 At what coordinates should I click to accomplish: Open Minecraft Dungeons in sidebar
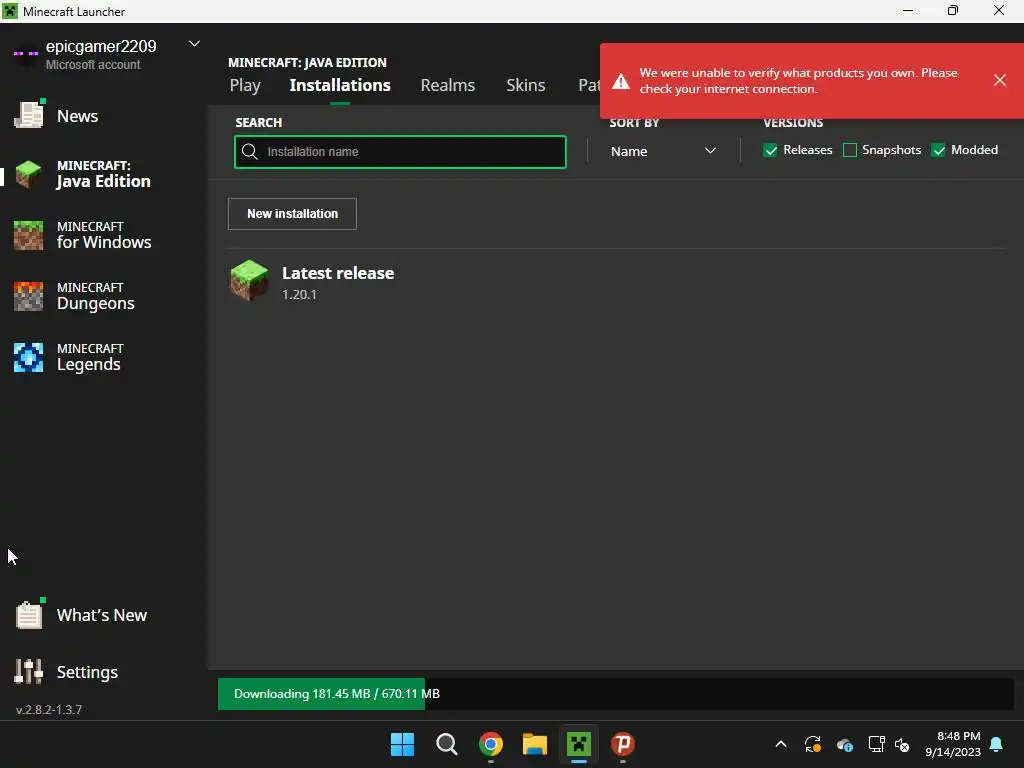(74, 296)
